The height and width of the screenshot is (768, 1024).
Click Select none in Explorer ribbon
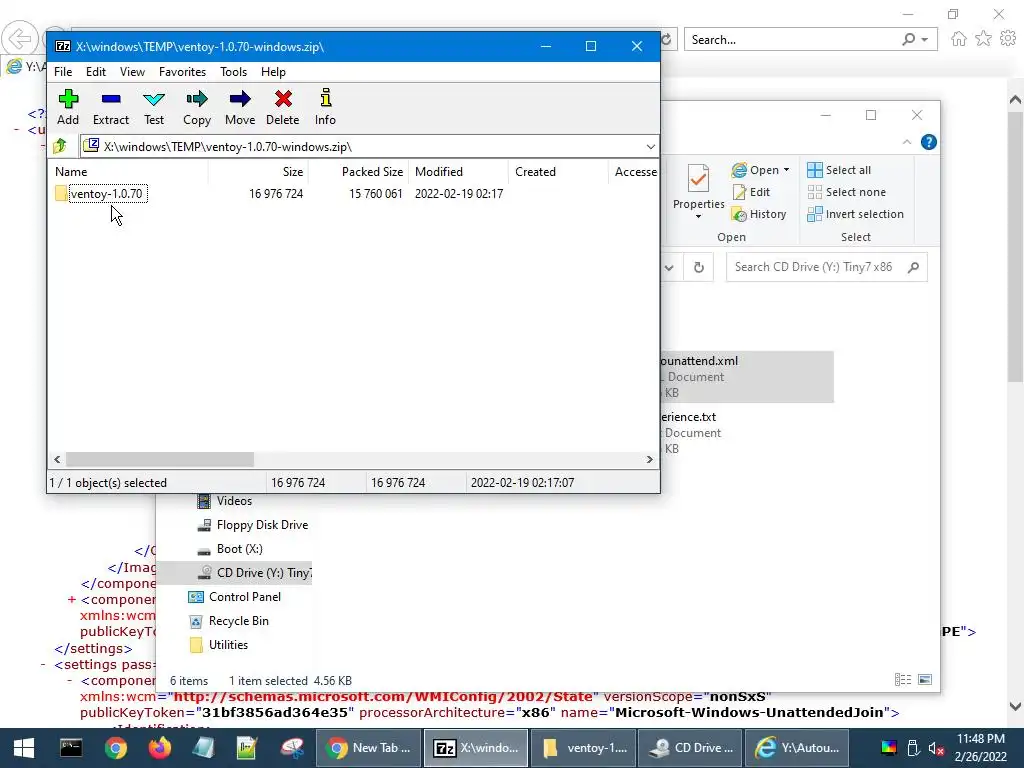point(847,192)
